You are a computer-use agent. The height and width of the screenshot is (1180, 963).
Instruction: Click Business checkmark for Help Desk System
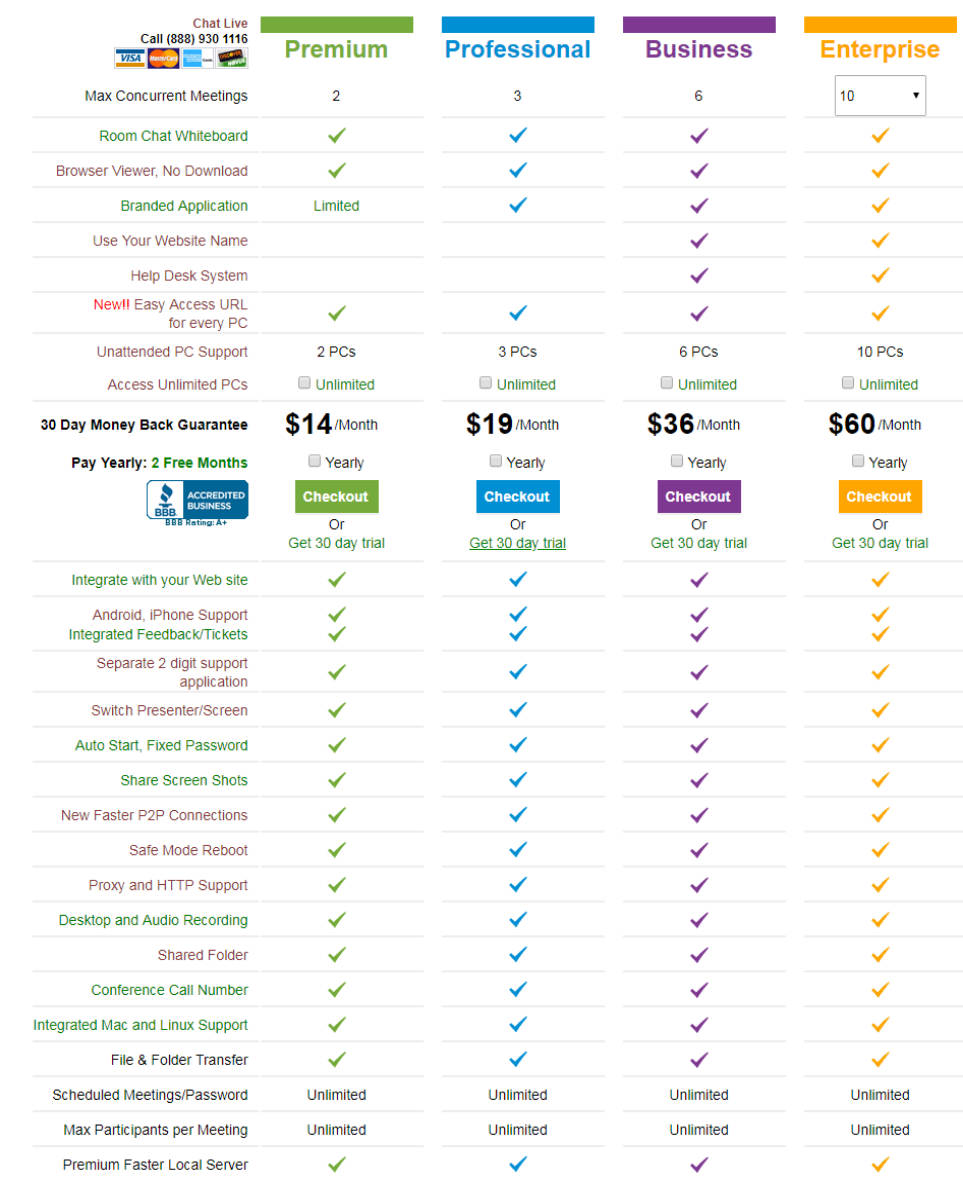(x=699, y=275)
